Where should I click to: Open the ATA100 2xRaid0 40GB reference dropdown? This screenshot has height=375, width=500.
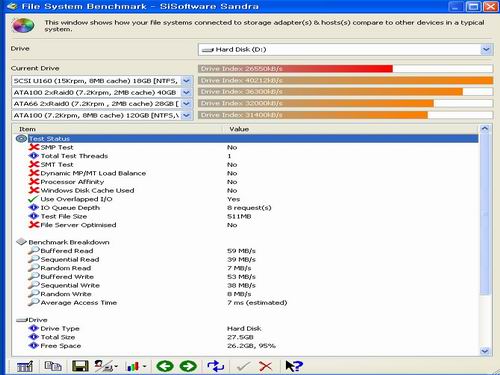point(186,92)
